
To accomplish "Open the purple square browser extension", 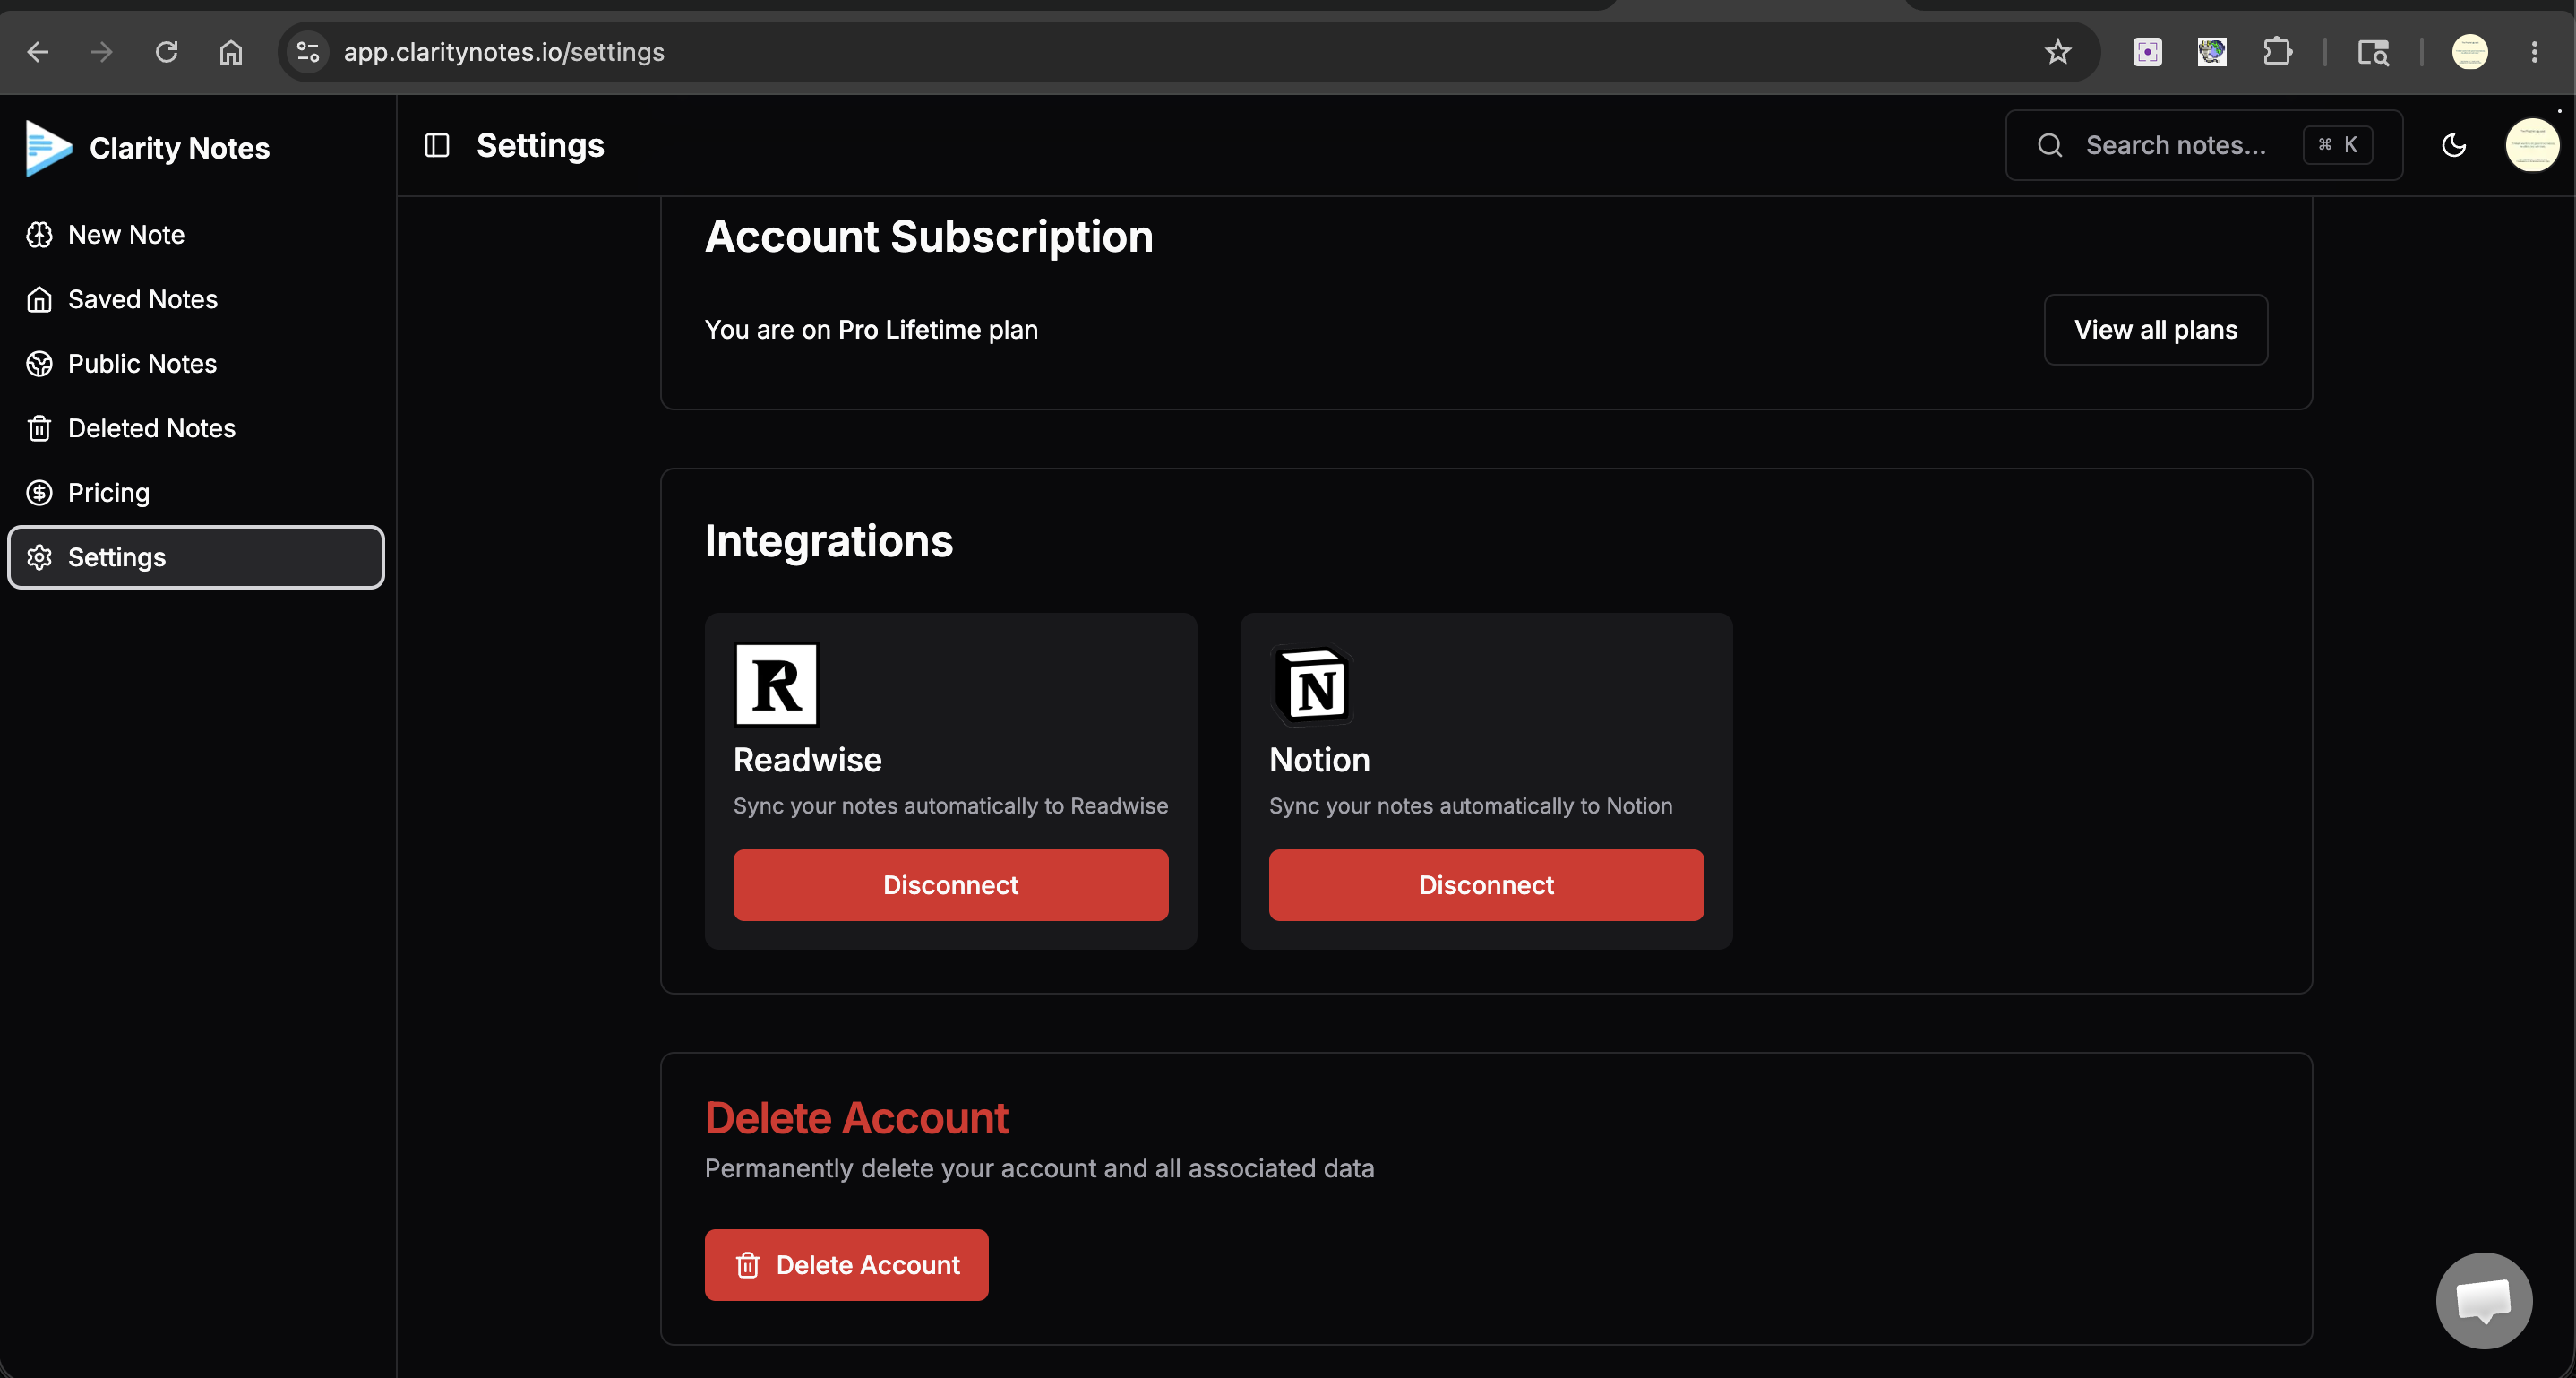I will (2148, 52).
